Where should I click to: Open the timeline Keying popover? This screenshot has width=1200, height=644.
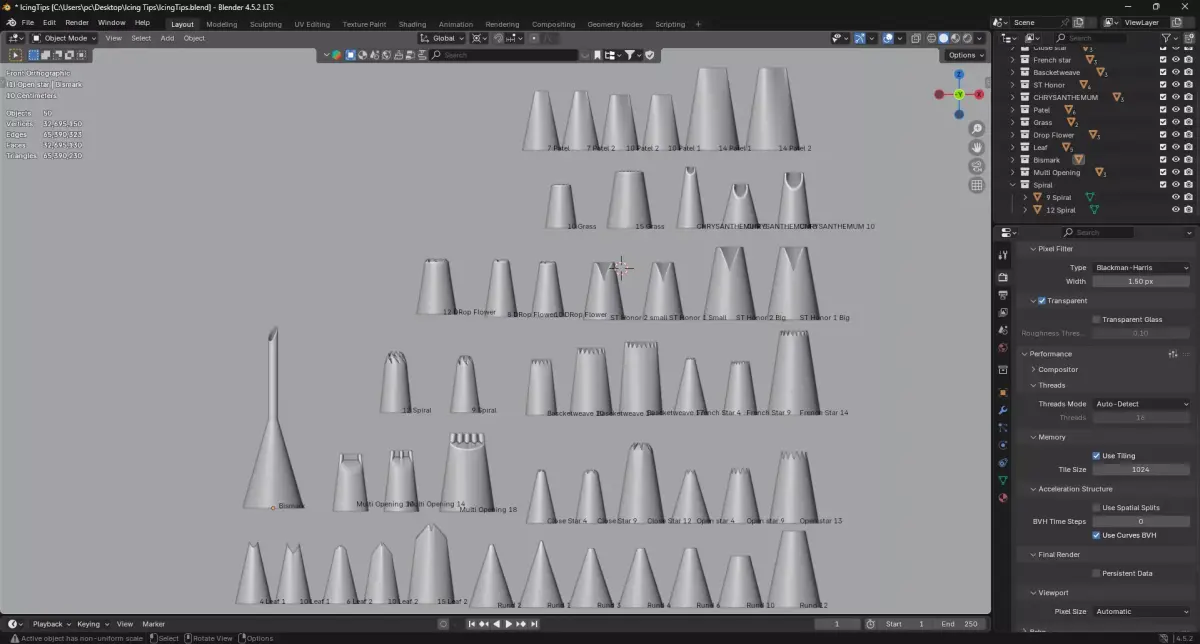point(91,624)
